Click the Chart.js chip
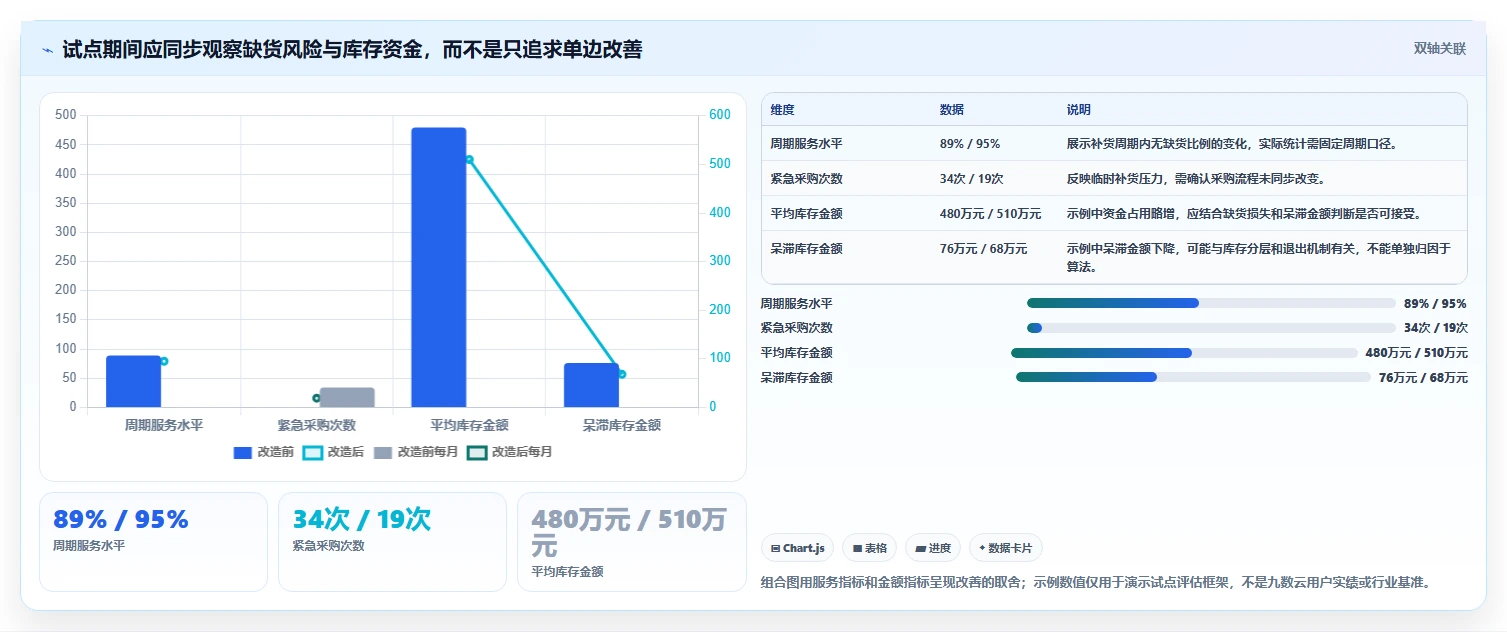This screenshot has height=632, width=1507. tap(798, 548)
